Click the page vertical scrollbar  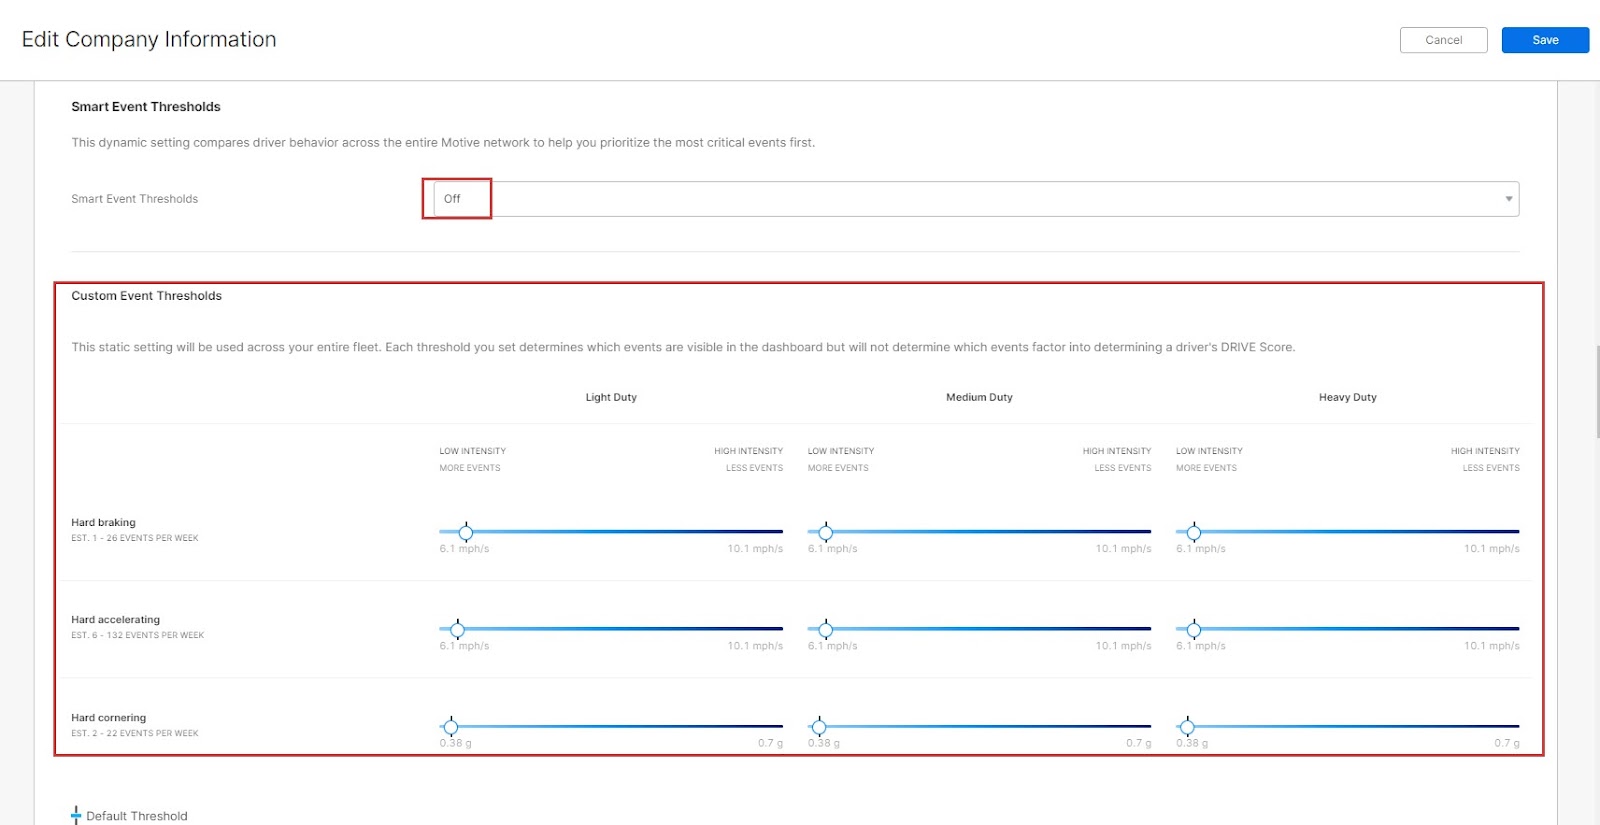tap(1597, 391)
